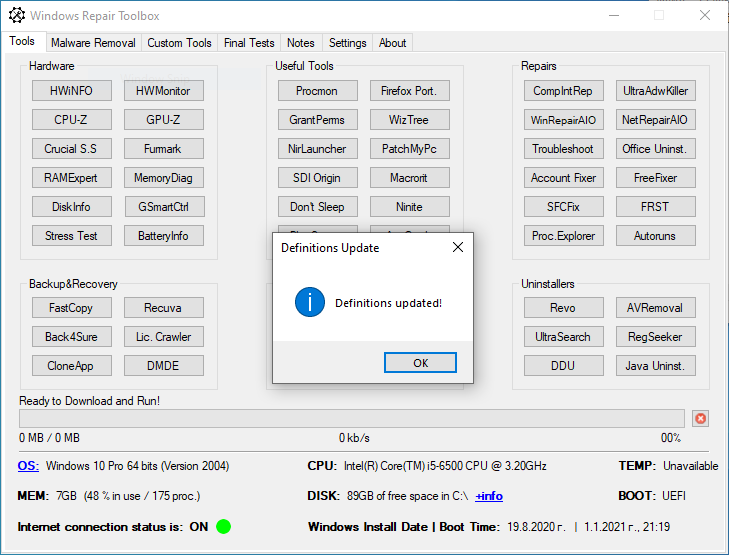Switch to the Settings tab

click(348, 43)
